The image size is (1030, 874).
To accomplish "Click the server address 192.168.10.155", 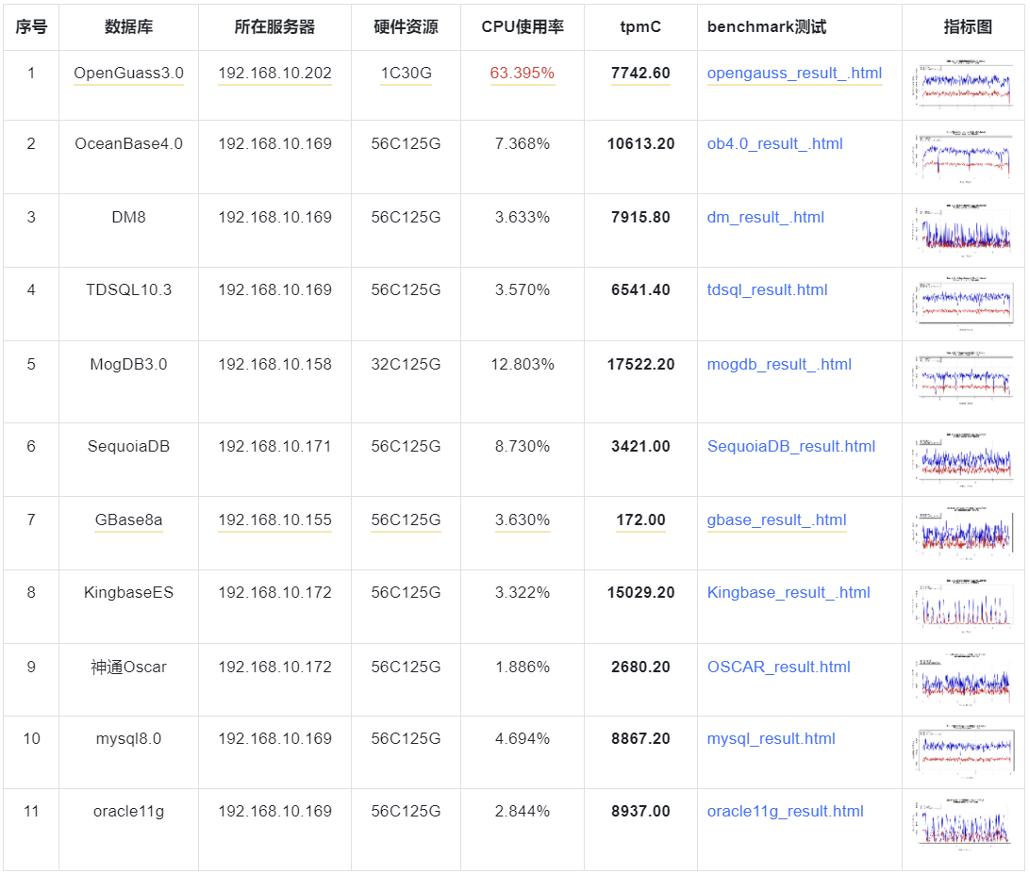I will pyautogui.click(x=275, y=520).
